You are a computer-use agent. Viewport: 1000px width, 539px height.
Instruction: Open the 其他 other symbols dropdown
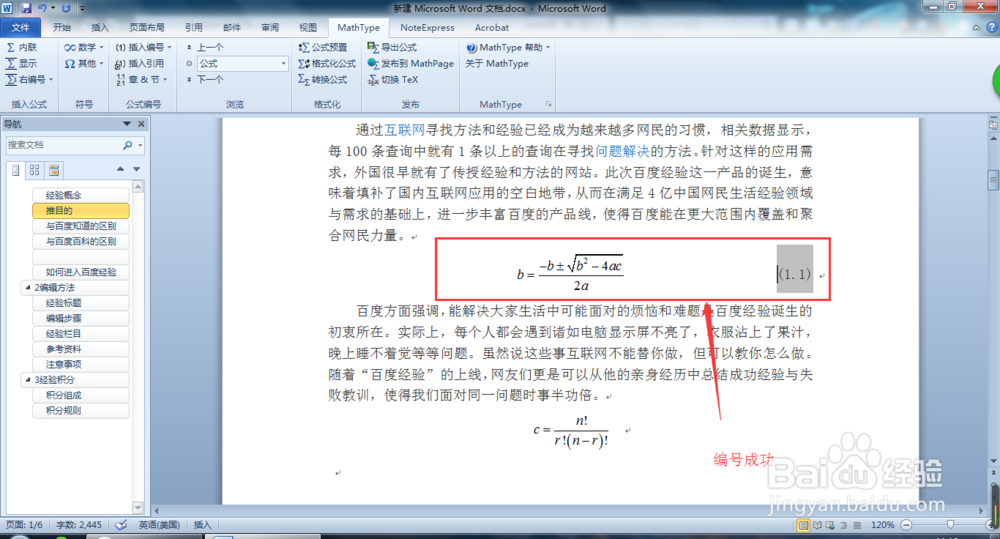83,63
